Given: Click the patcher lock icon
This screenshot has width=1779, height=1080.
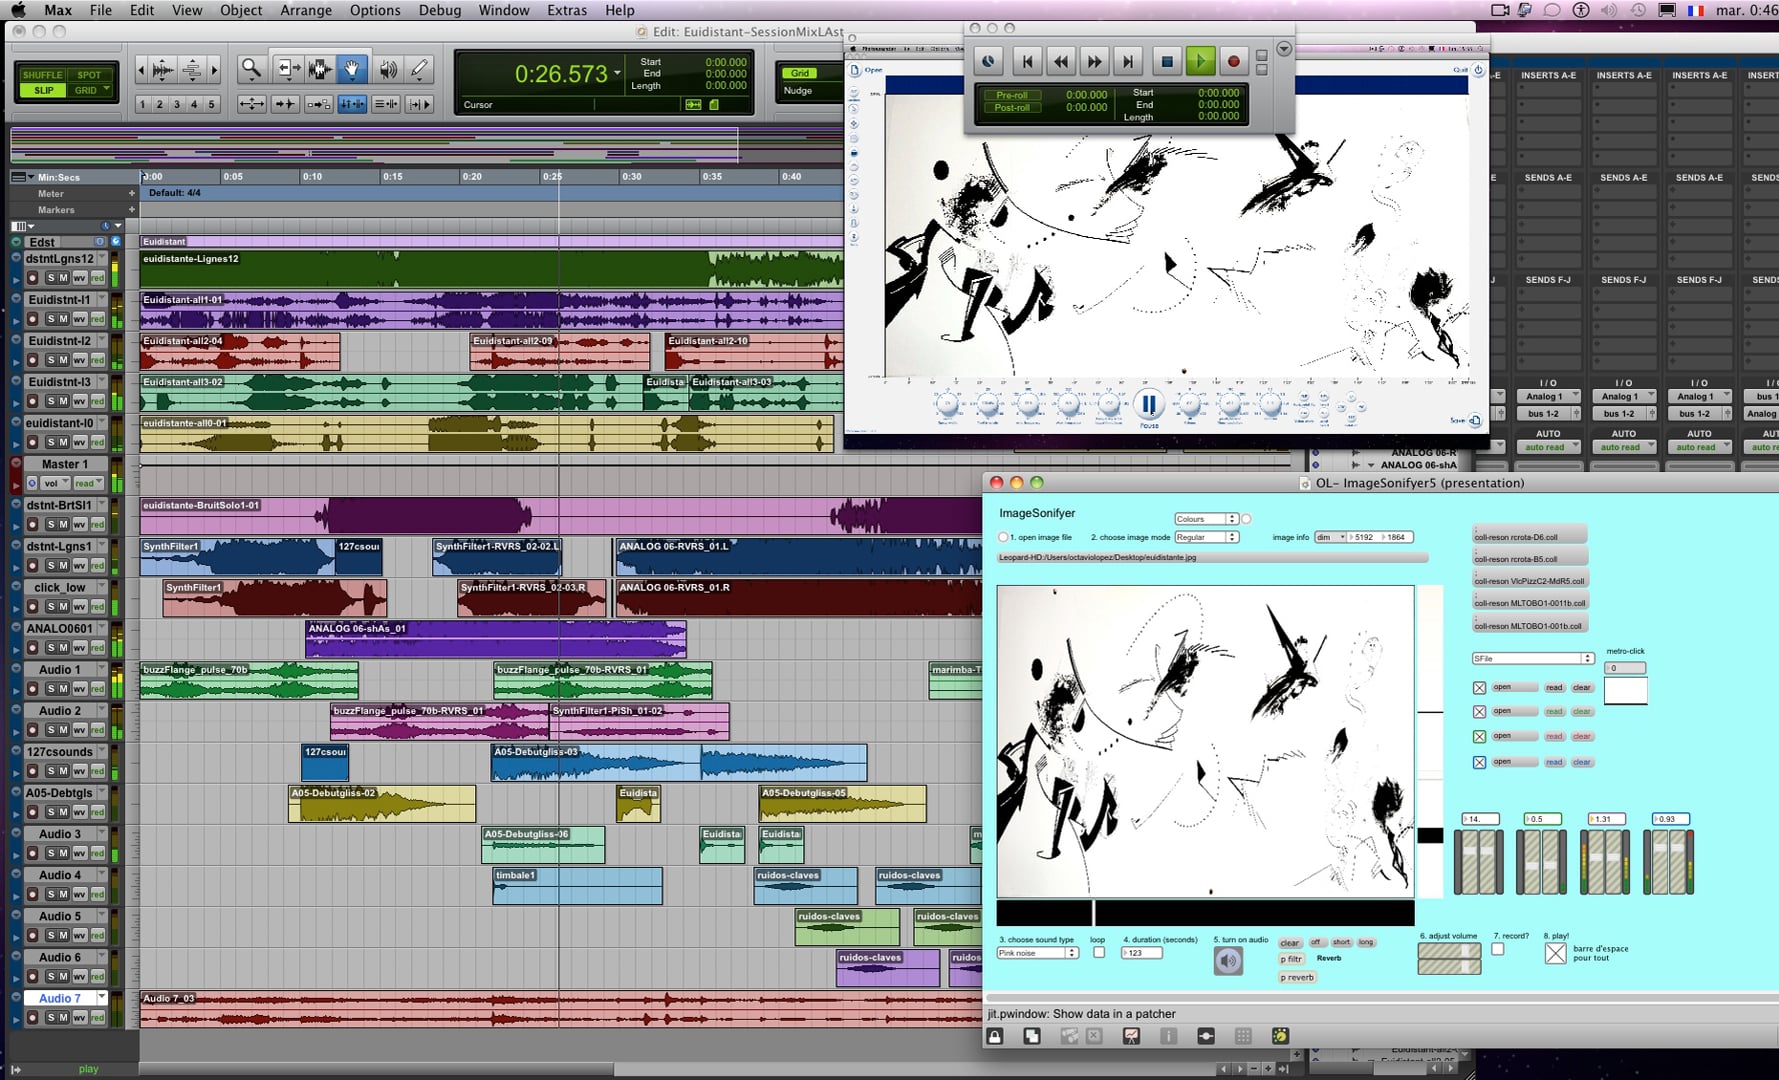Looking at the screenshot, I should pyautogui.click(x=995, y=1037).
